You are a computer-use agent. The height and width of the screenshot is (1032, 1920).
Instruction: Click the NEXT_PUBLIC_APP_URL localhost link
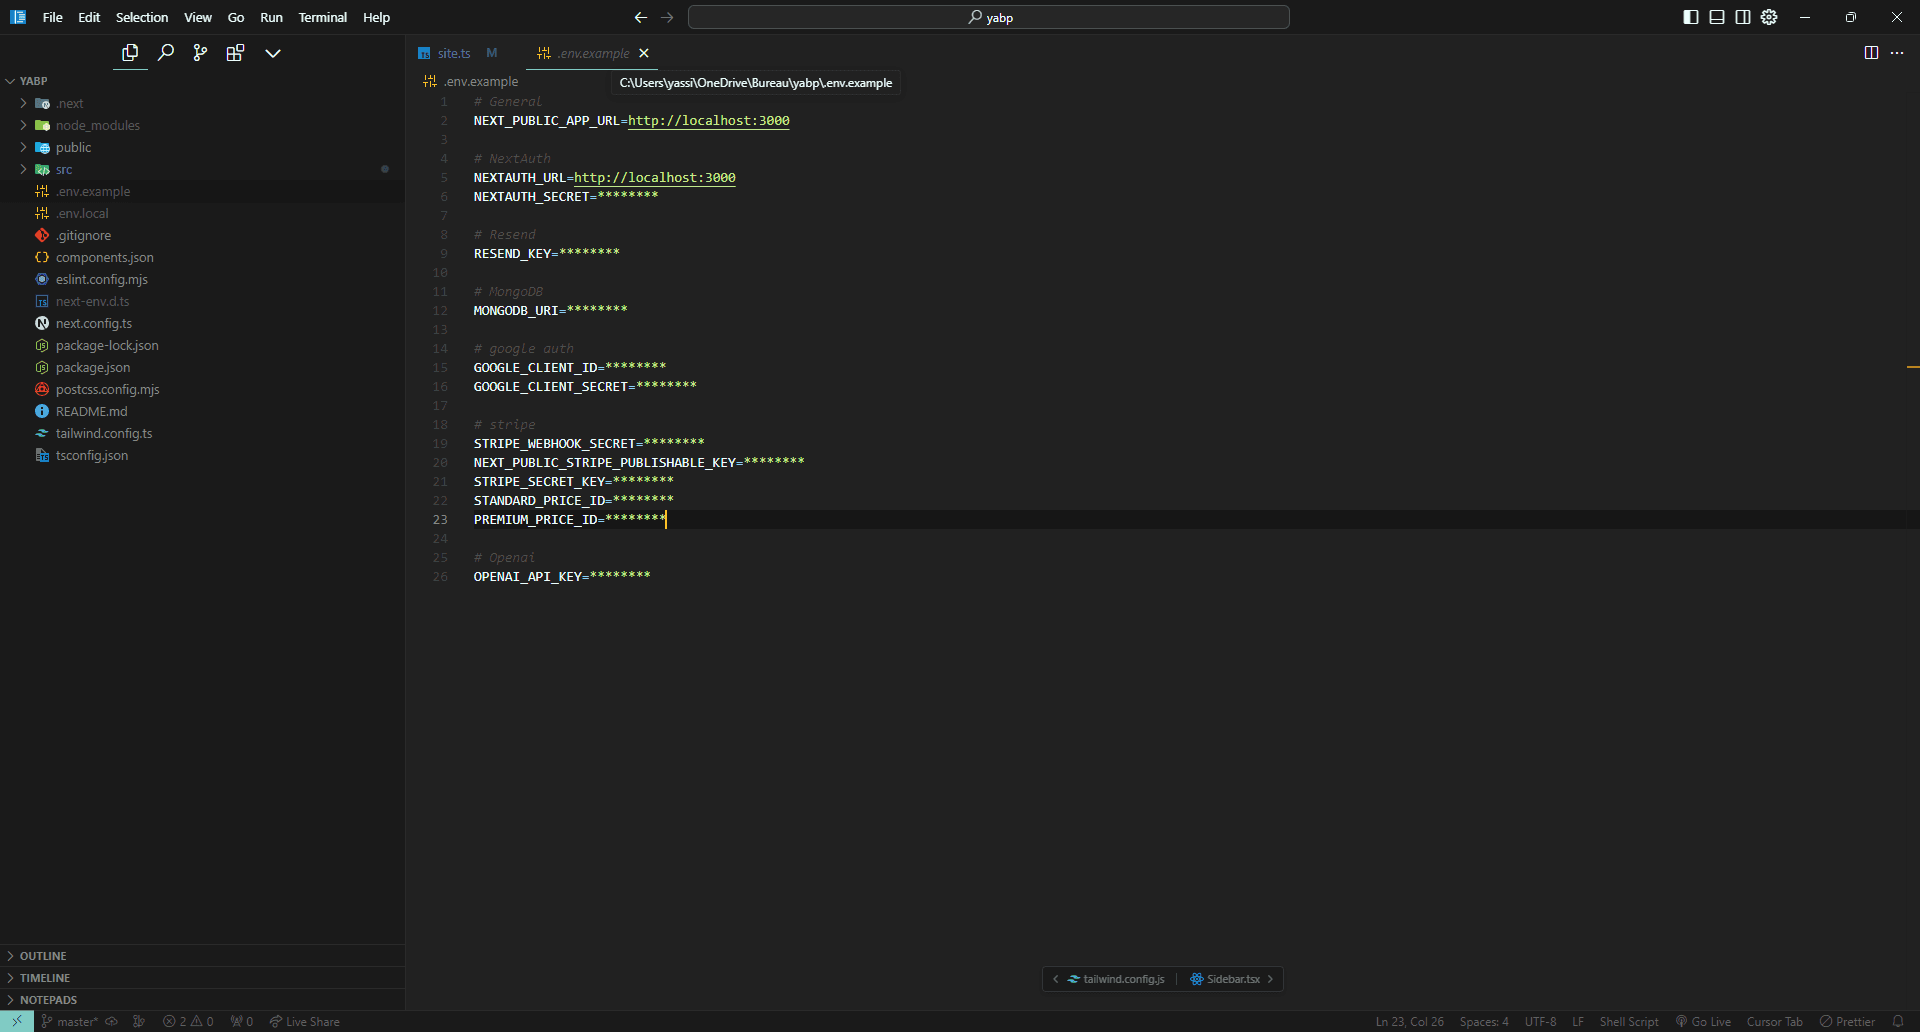click(708, 121)
